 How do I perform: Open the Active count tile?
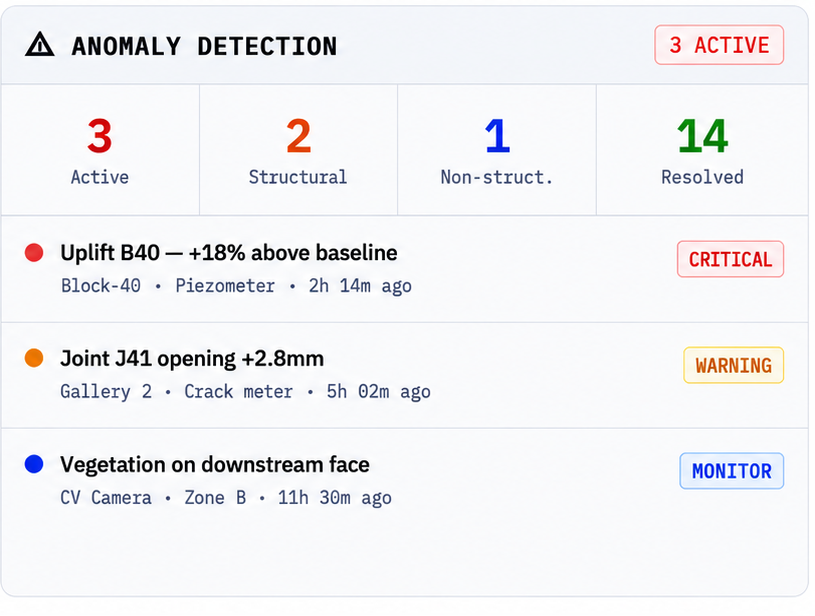click(100, 150)
